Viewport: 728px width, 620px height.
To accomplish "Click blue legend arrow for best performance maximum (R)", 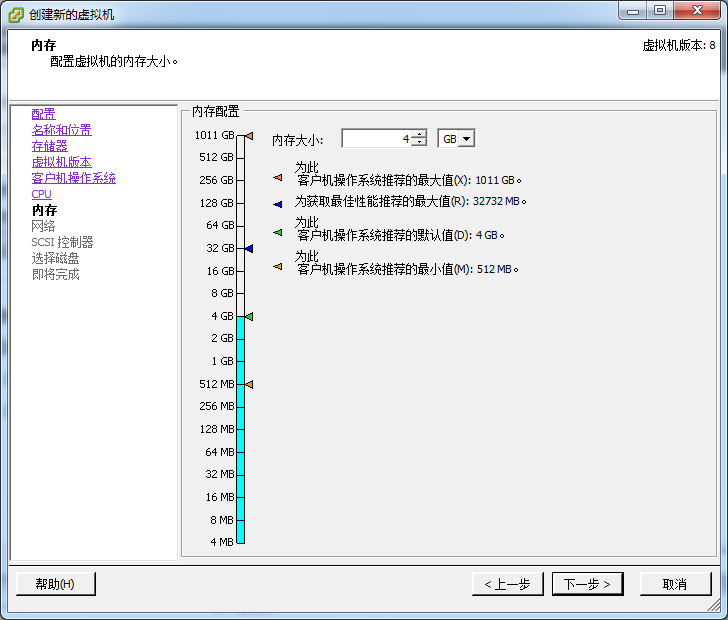I will click(x=278, y=204).
